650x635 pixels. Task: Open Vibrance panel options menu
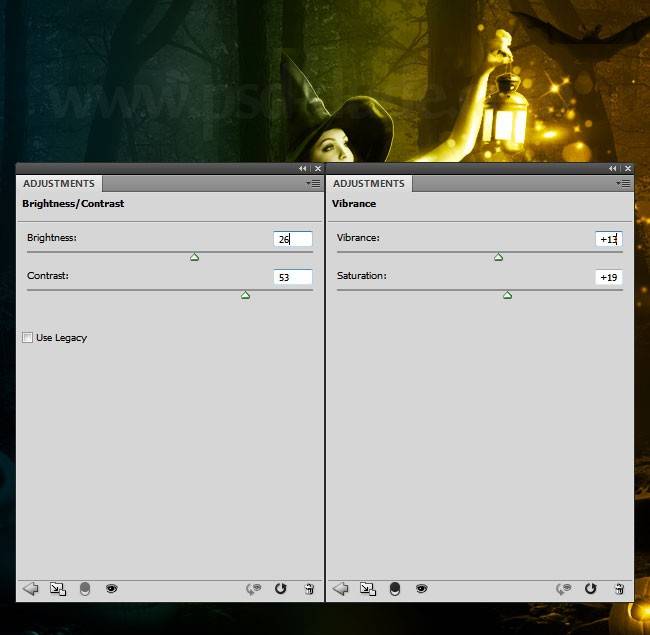pos(623,183)
